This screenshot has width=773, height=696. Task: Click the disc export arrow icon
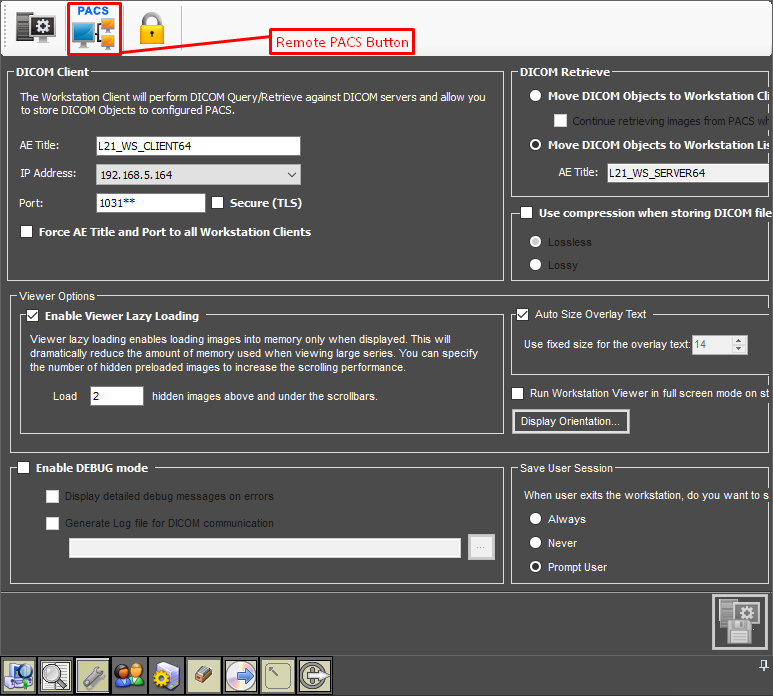pos(240,675)
